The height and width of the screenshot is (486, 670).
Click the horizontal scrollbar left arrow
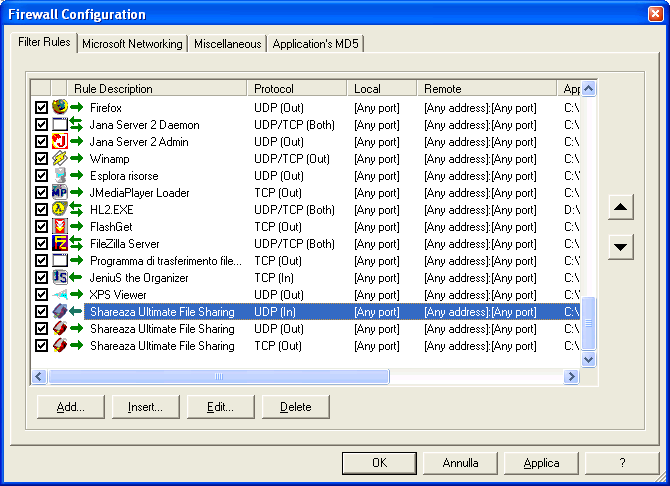(x=39, y=377)
